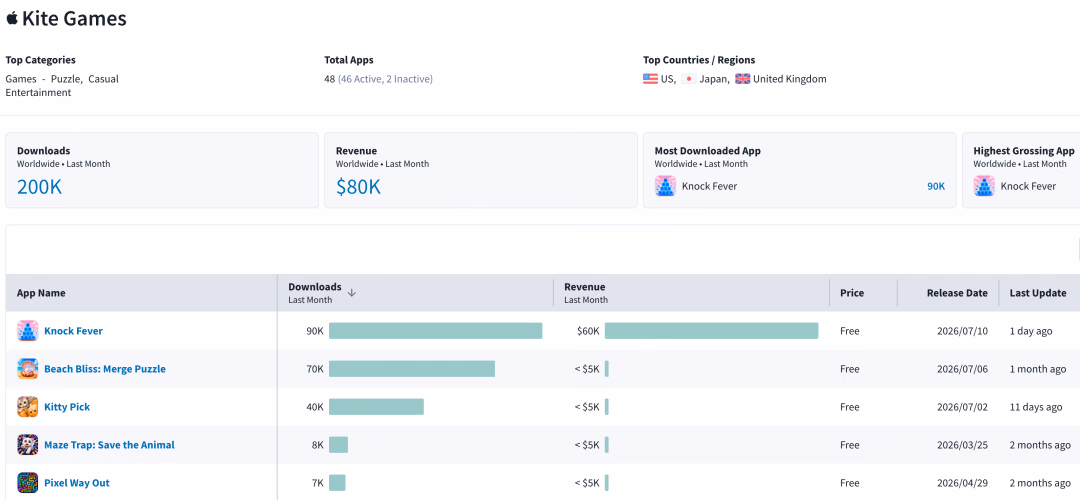The width and height of the screenshot is (1080, 500).
Task: Click the 8K downloads value for Maze Trap
Action: (318, 444)
